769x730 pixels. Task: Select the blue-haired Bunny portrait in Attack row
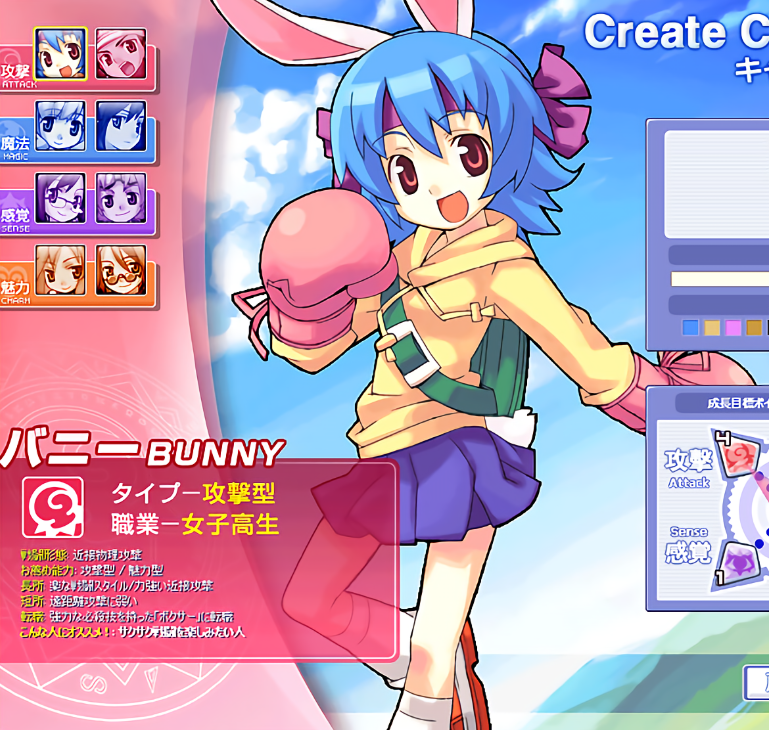(60, 53)
